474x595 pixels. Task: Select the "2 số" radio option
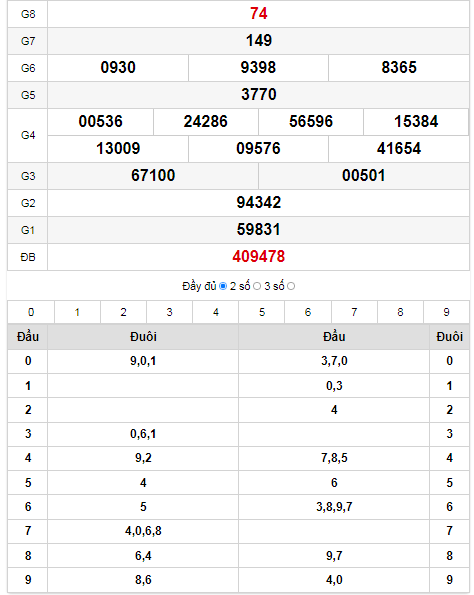[x=257, y=286]
